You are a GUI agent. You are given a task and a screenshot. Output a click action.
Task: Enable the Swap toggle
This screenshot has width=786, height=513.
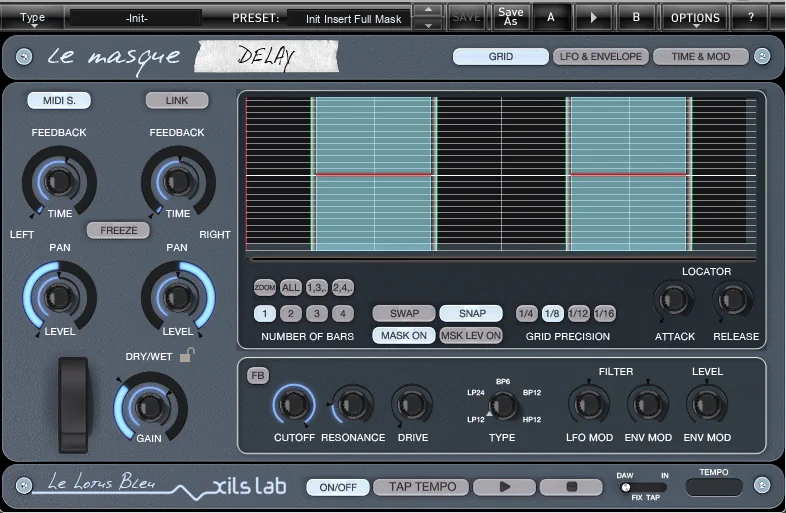point(404,313)
